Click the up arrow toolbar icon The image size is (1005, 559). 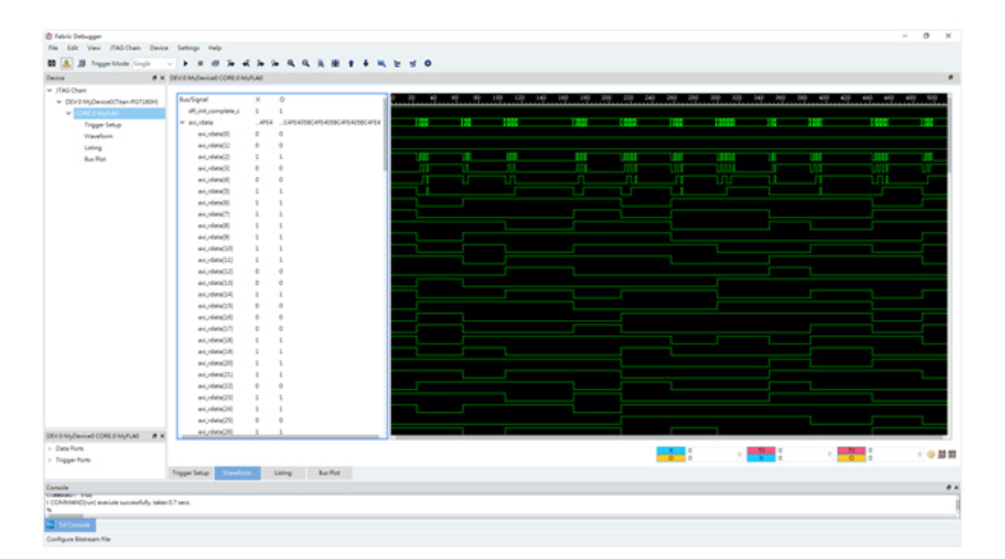tap(351, 63)
